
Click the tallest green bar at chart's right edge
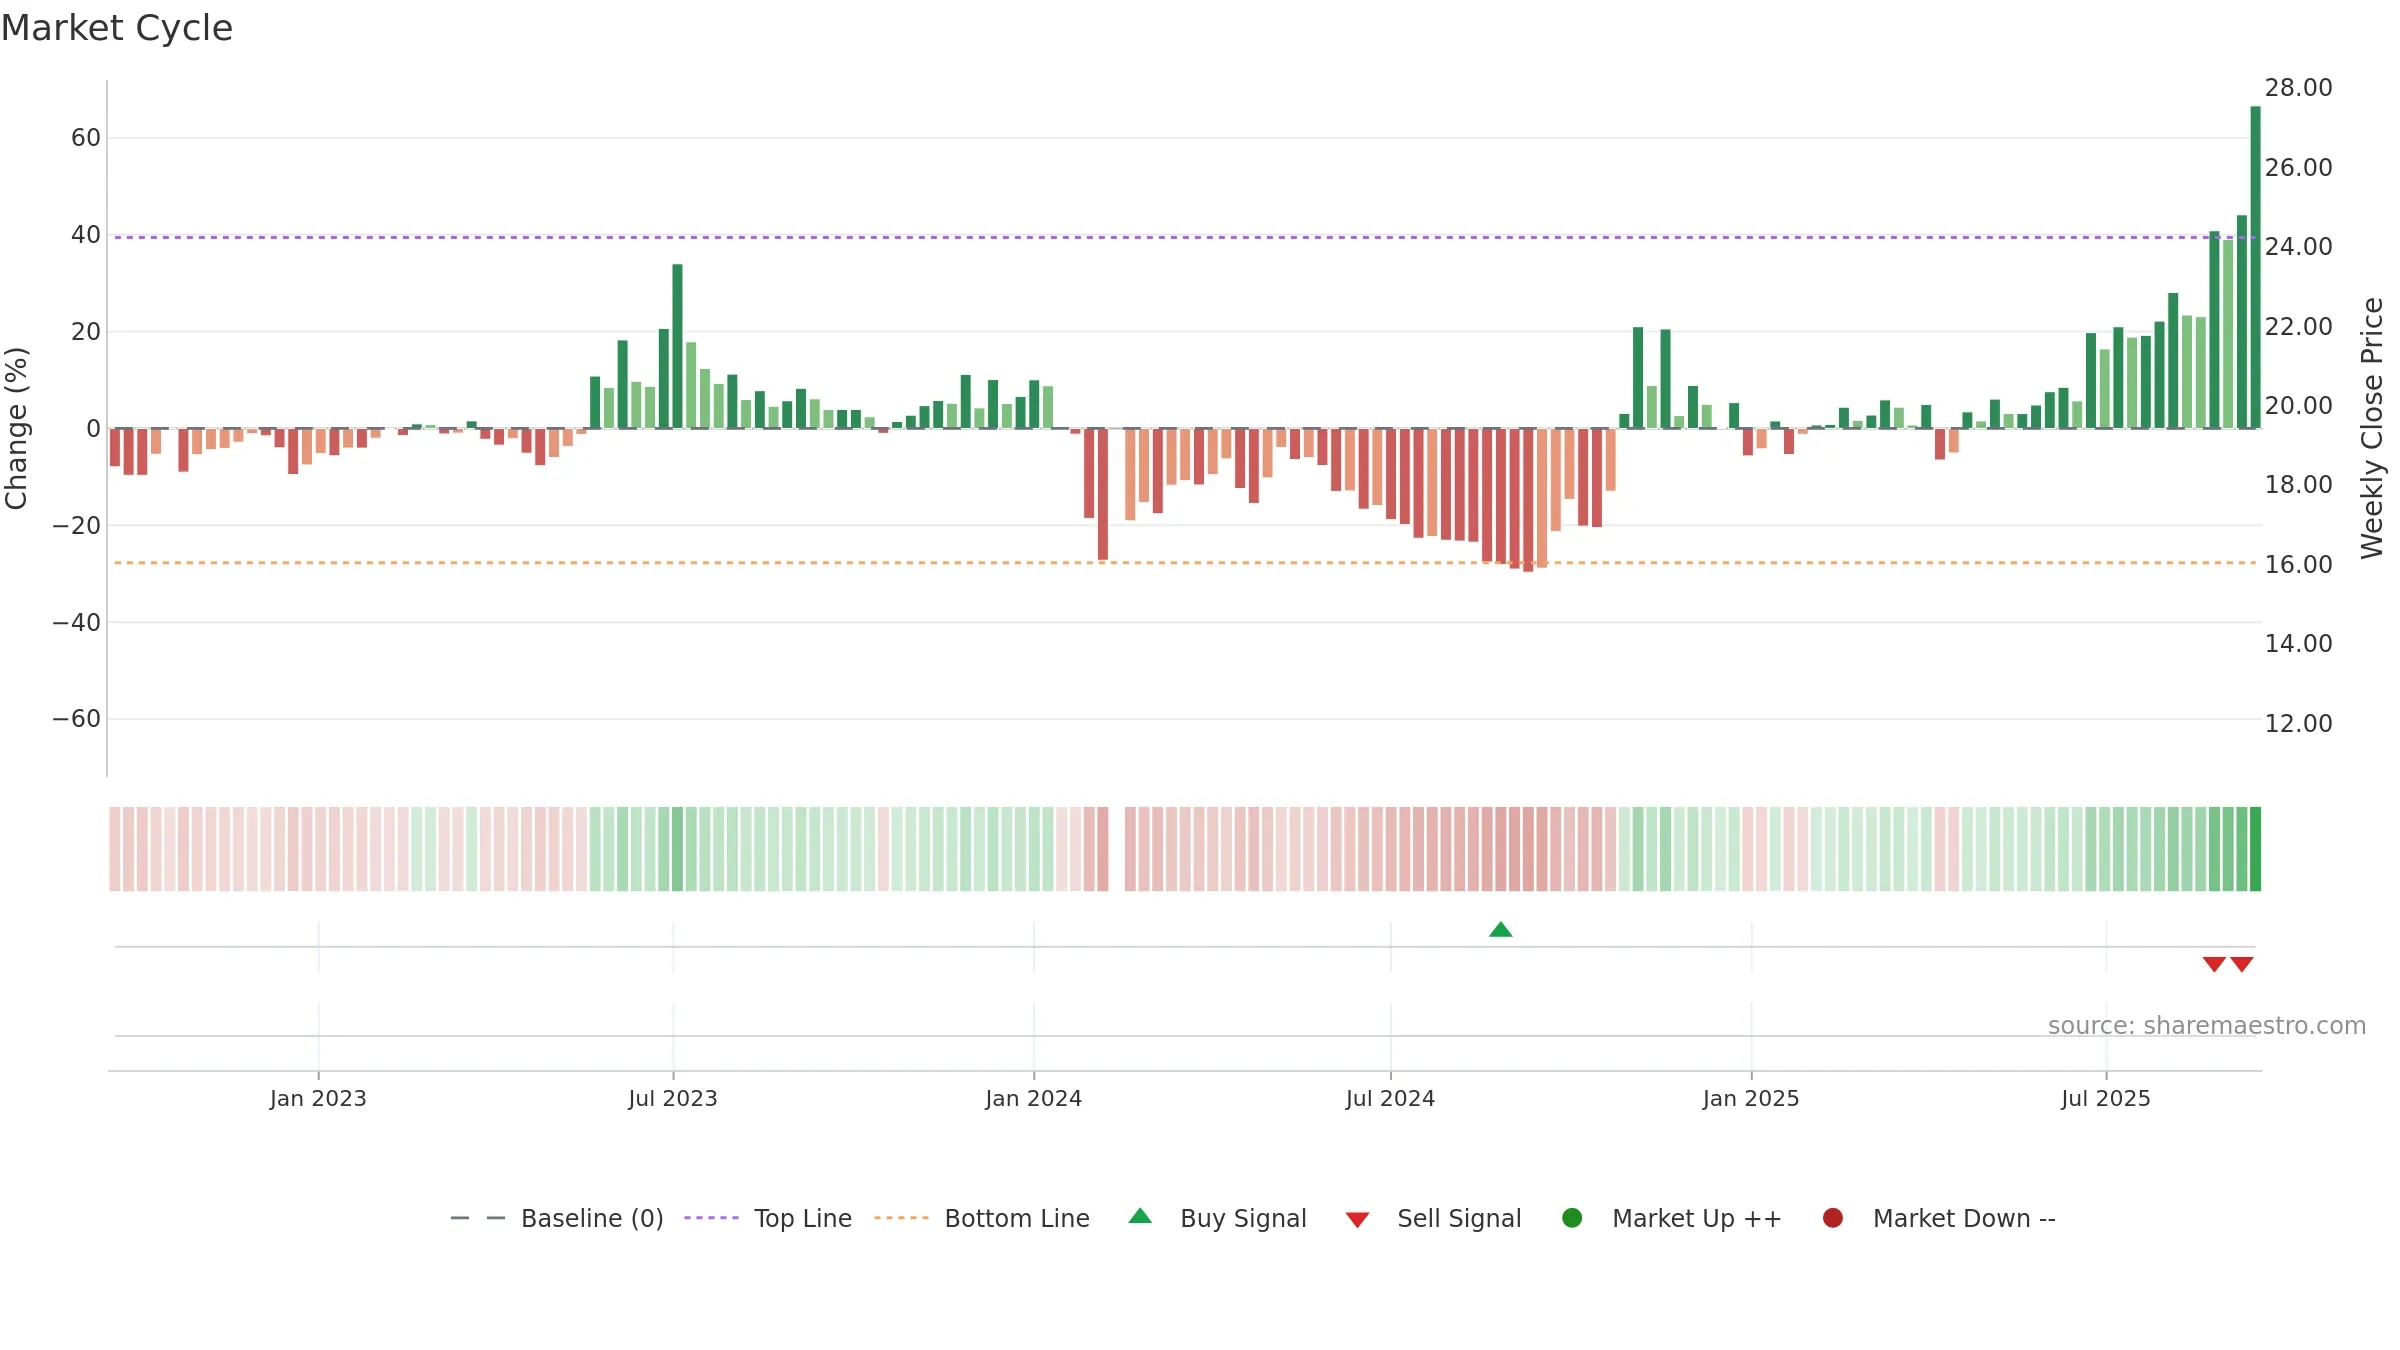2255,267
